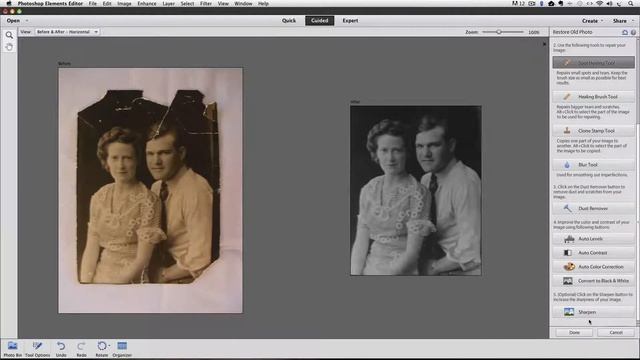Click the volume icon in menu bar
The width and height of the screenshot is (640, 360).
[x=609, y=3]
